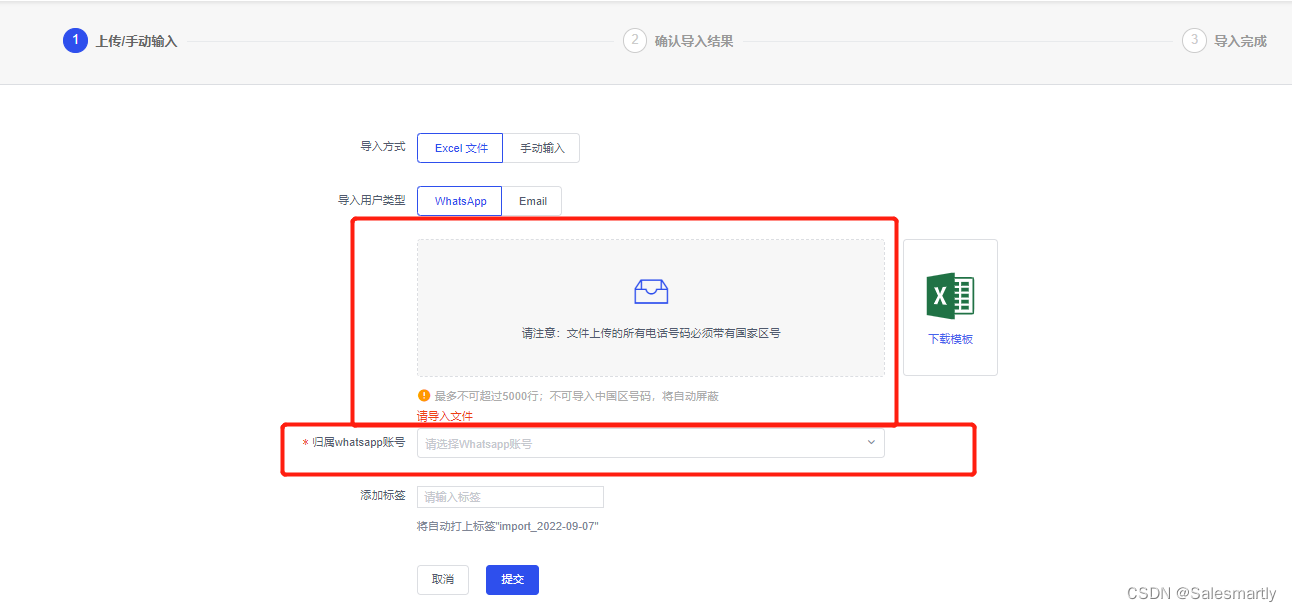The image size is (1292, 612).
Task: Click the upload inbox icon
Action: click(651, 291)
